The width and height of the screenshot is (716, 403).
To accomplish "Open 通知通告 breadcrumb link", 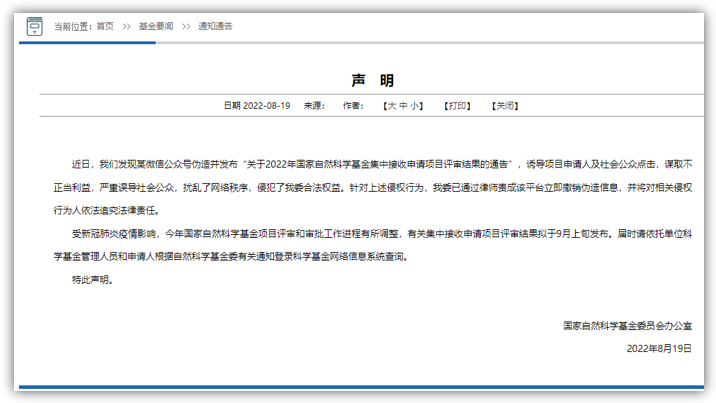I will click(x=215, y=26).
